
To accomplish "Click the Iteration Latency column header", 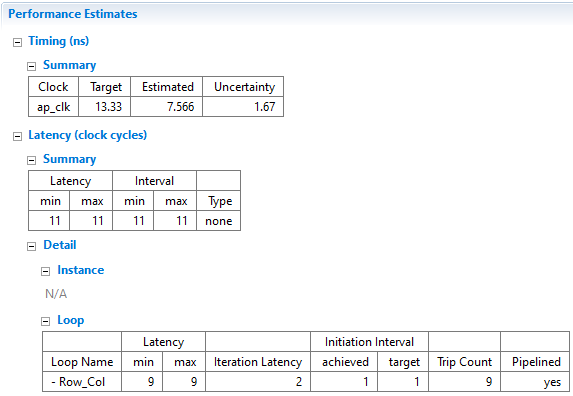I will pos(258,362).
